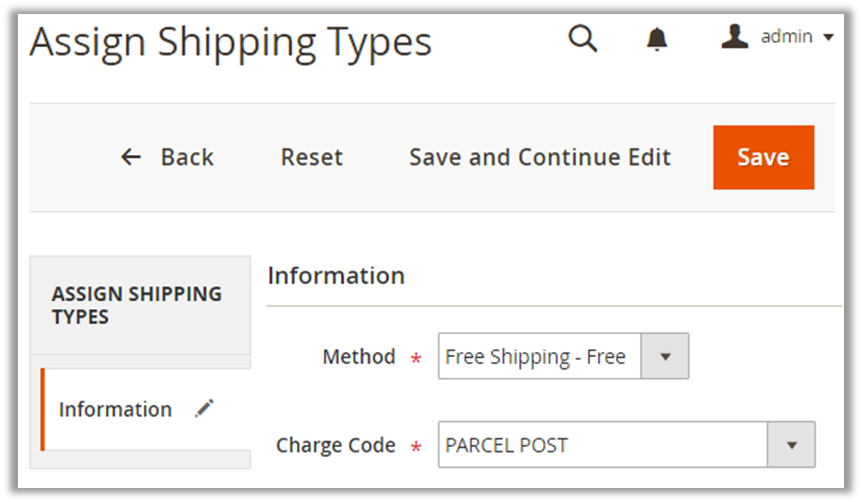Screen dimensions: 862x502
Task: Click the pencil icon beside Information
Action: 204,408
